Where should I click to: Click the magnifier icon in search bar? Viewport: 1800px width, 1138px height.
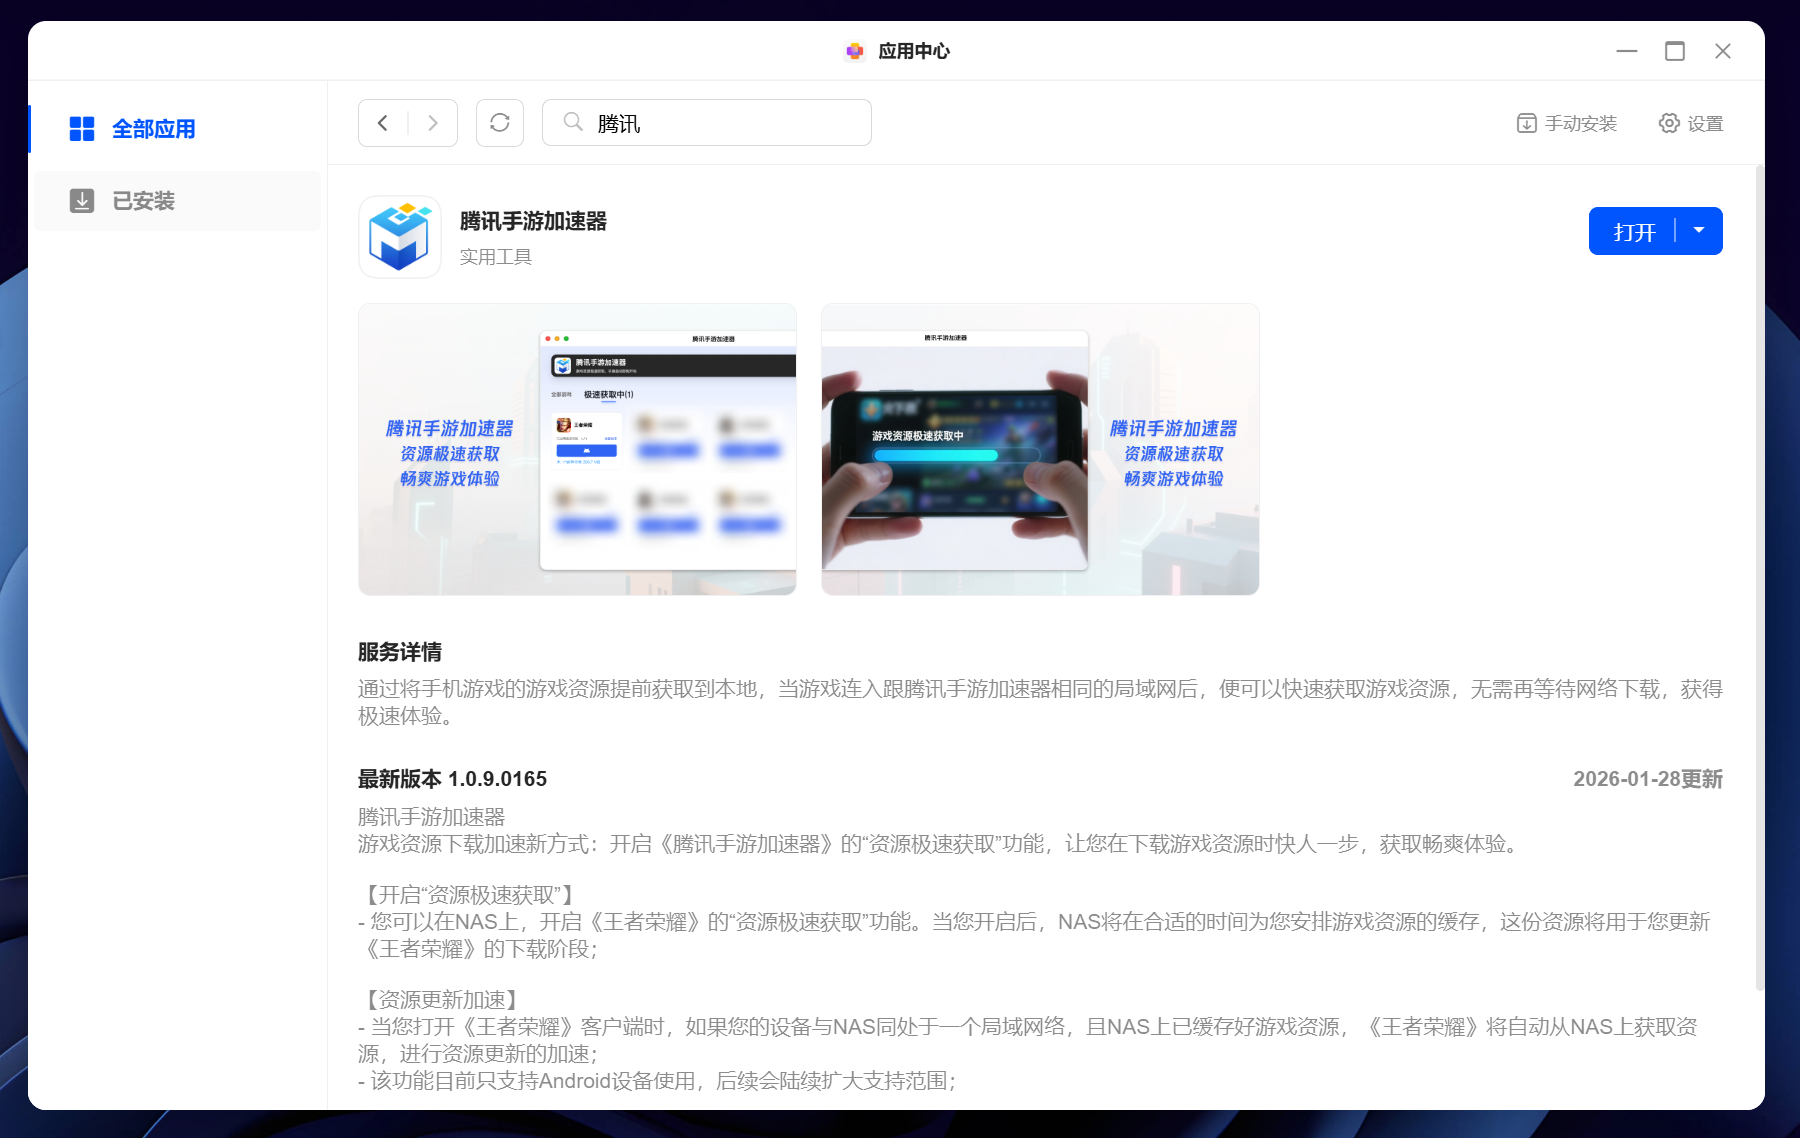coord(572,122)
